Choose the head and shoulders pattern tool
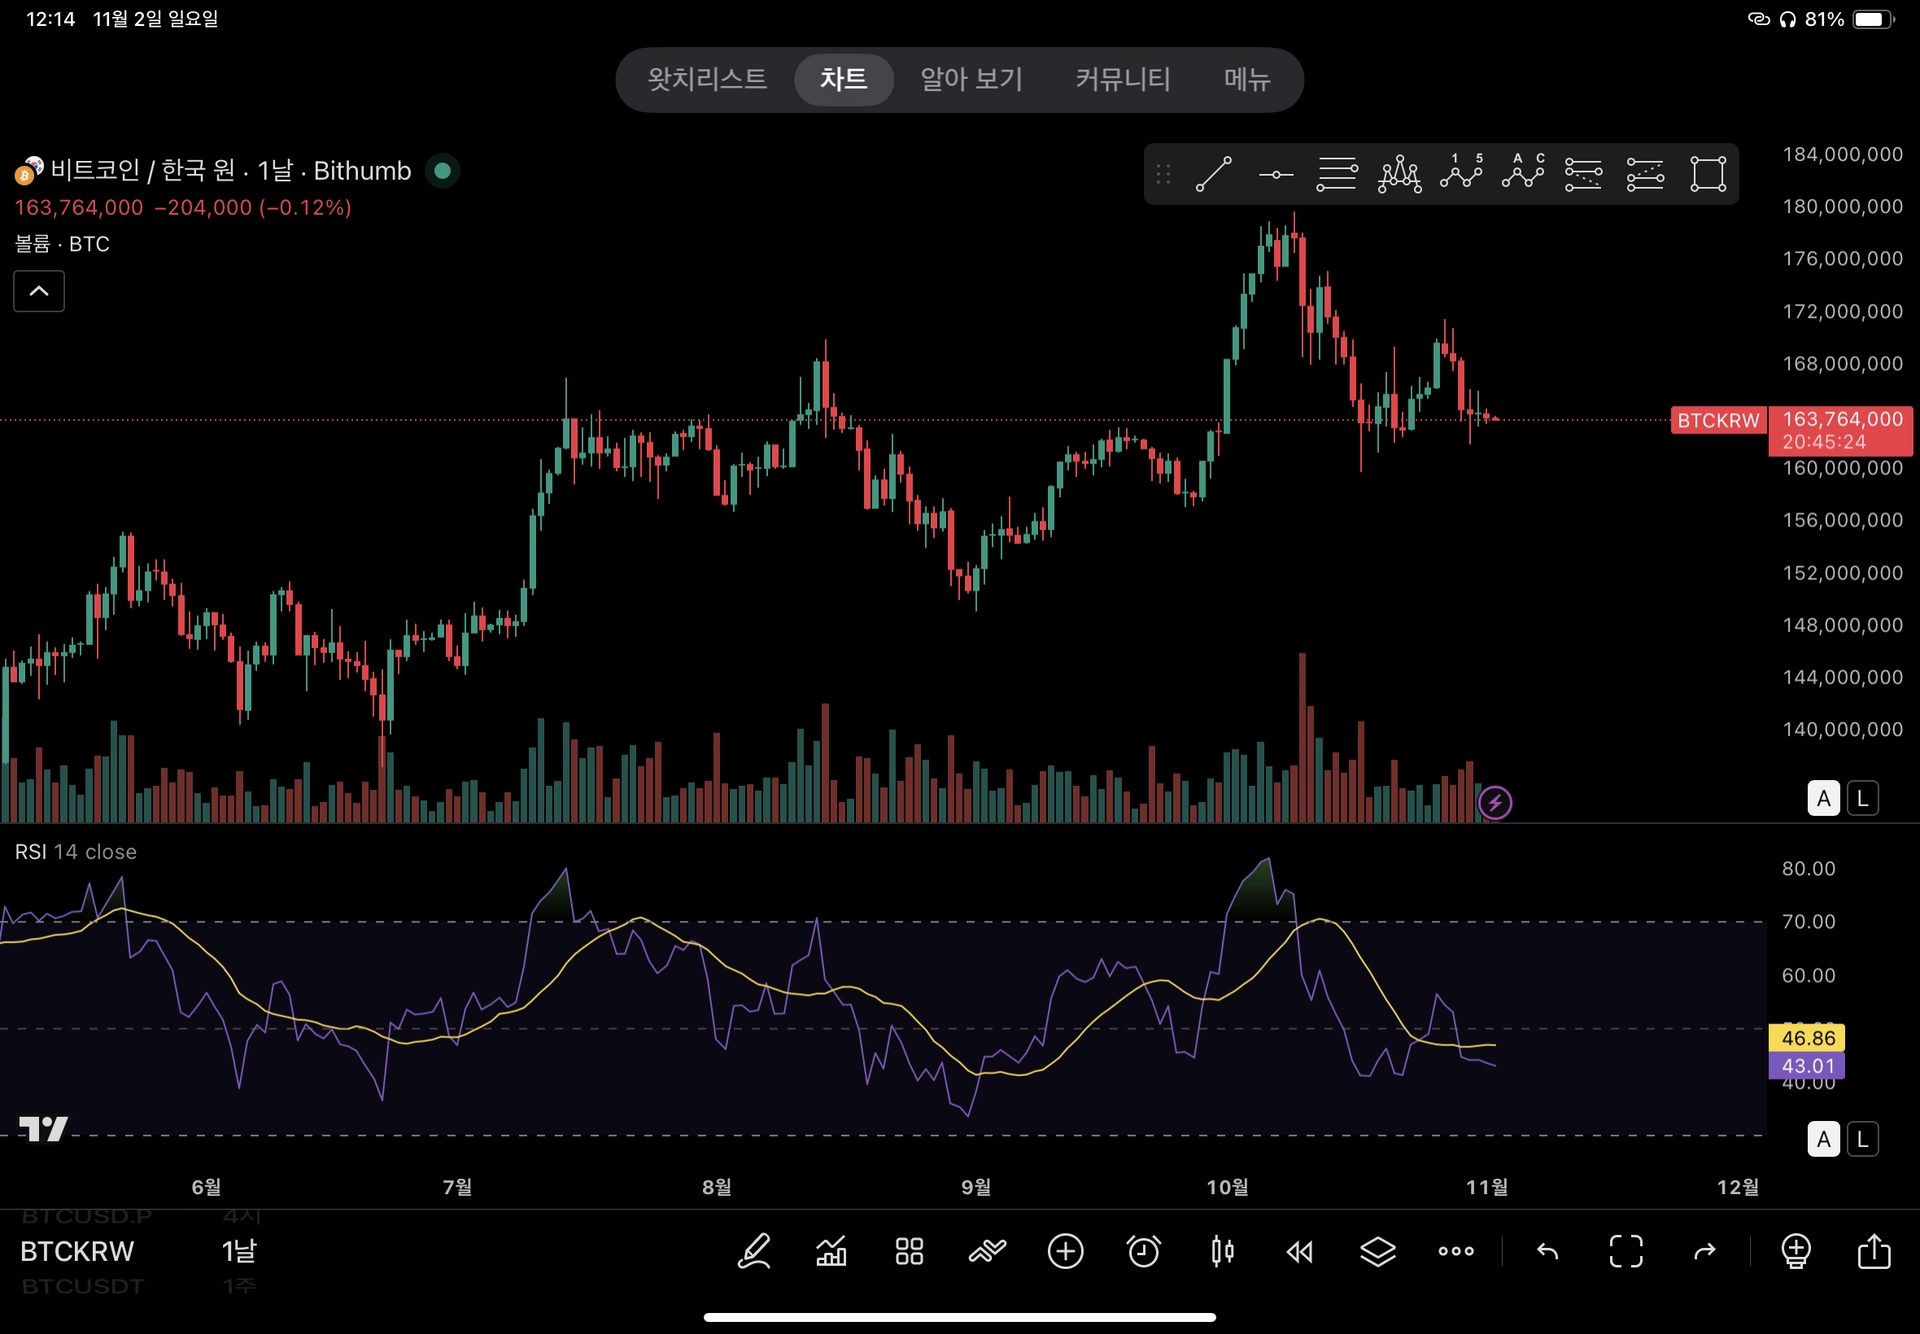The image size is (1920, 1334). pos(1399,174)
